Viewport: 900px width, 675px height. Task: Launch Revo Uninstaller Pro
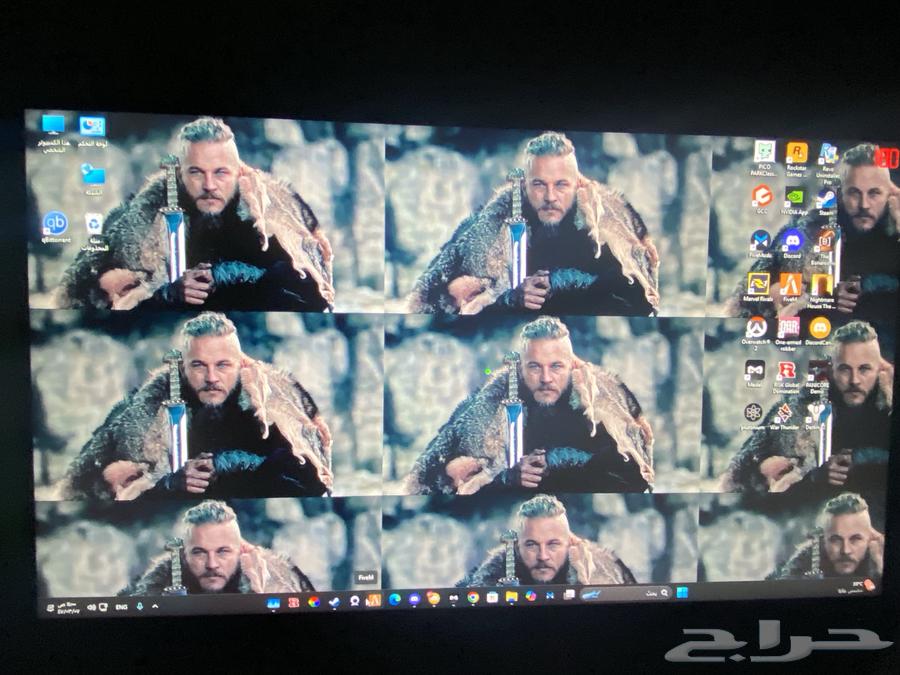click(828, 154)
